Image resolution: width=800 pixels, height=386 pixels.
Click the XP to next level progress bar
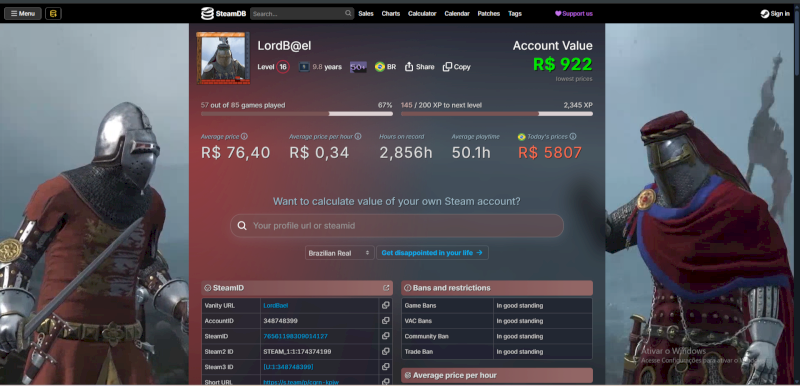(497, 114)
